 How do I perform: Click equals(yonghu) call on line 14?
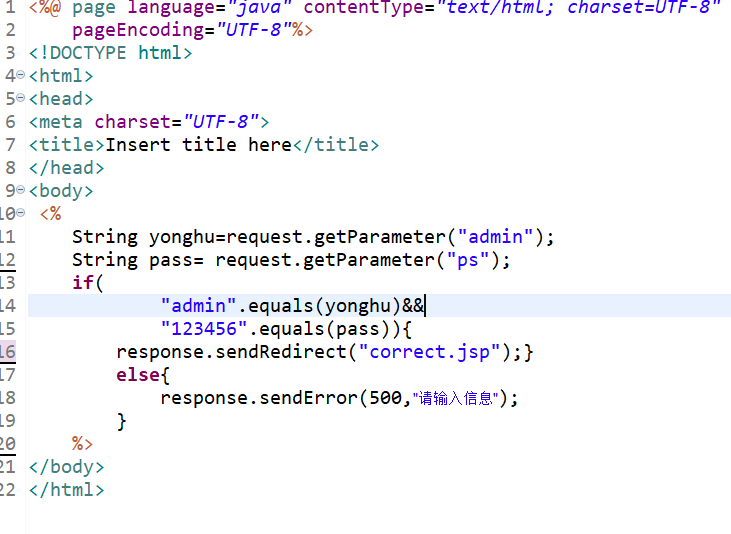coord(324,306)
